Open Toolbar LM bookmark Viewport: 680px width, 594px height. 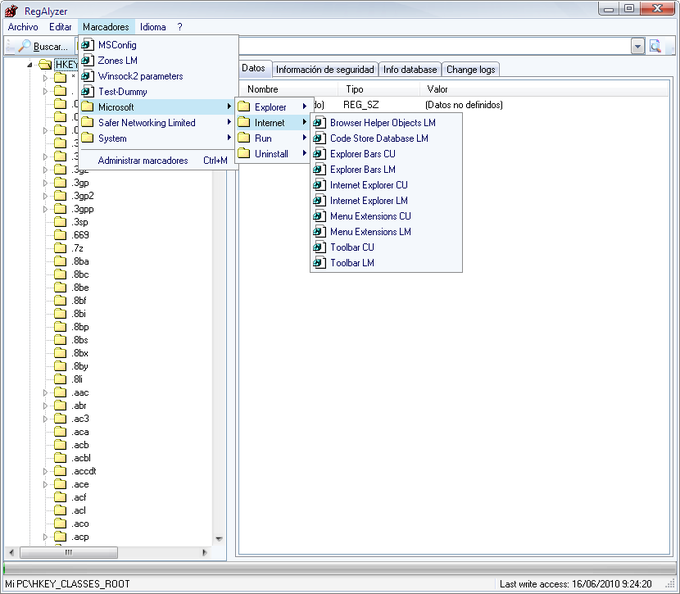click(386, 263)
